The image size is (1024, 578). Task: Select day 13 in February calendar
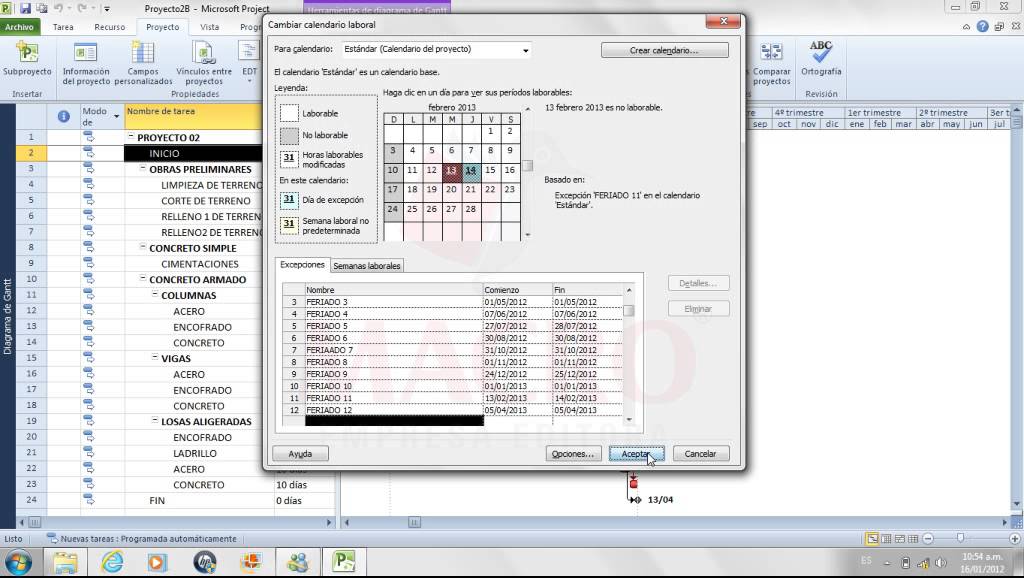(x=451, y=170)
